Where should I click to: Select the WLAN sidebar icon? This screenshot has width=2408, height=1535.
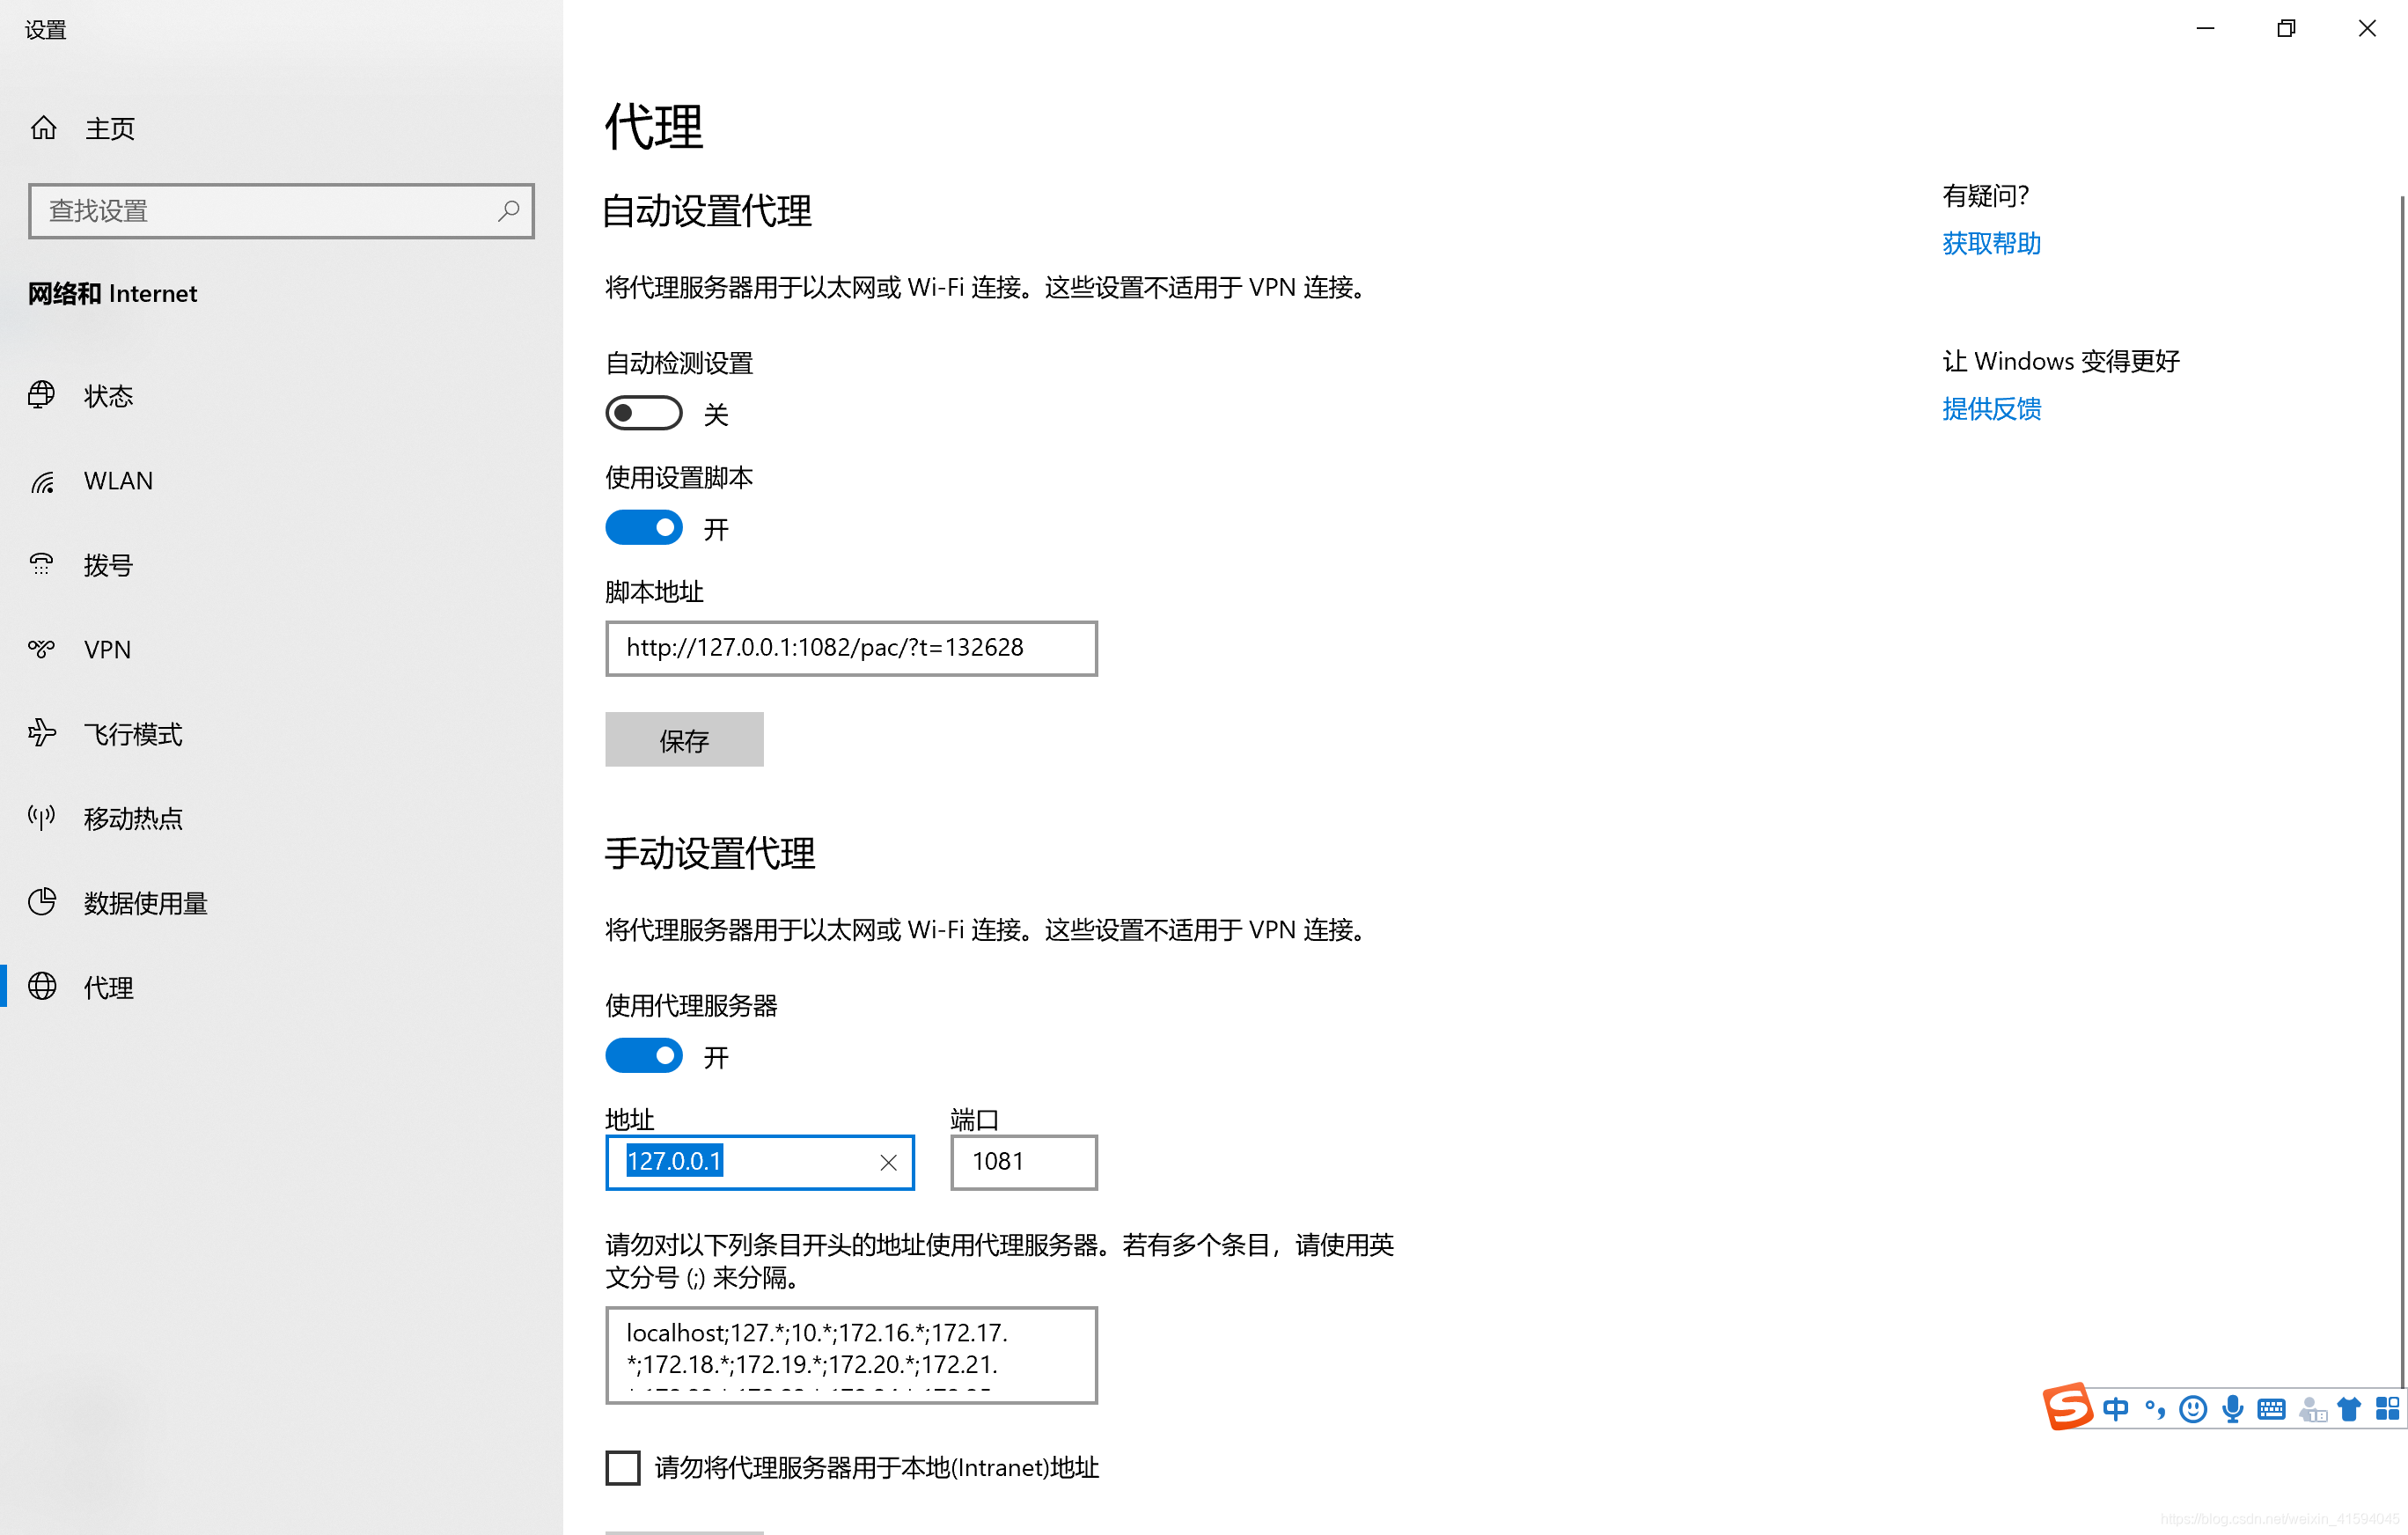coord(42,481)
